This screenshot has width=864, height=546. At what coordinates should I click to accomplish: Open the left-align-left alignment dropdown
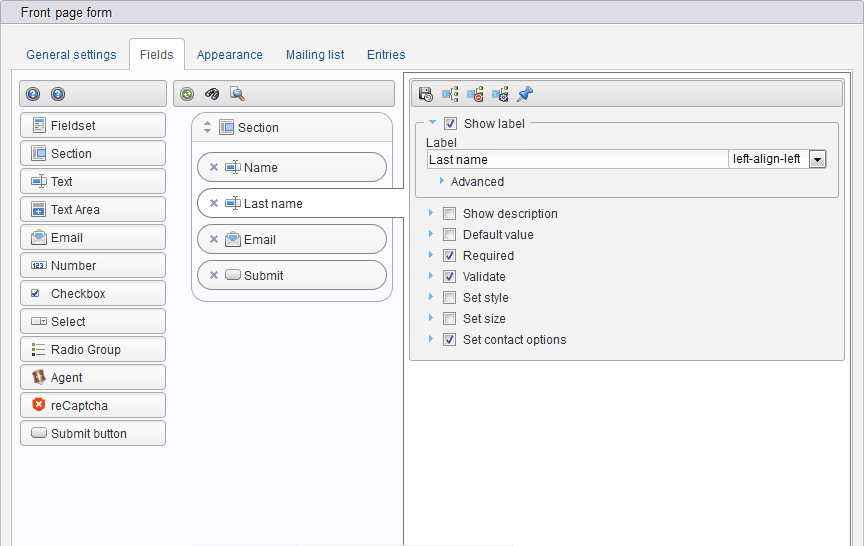click(817, 159)
